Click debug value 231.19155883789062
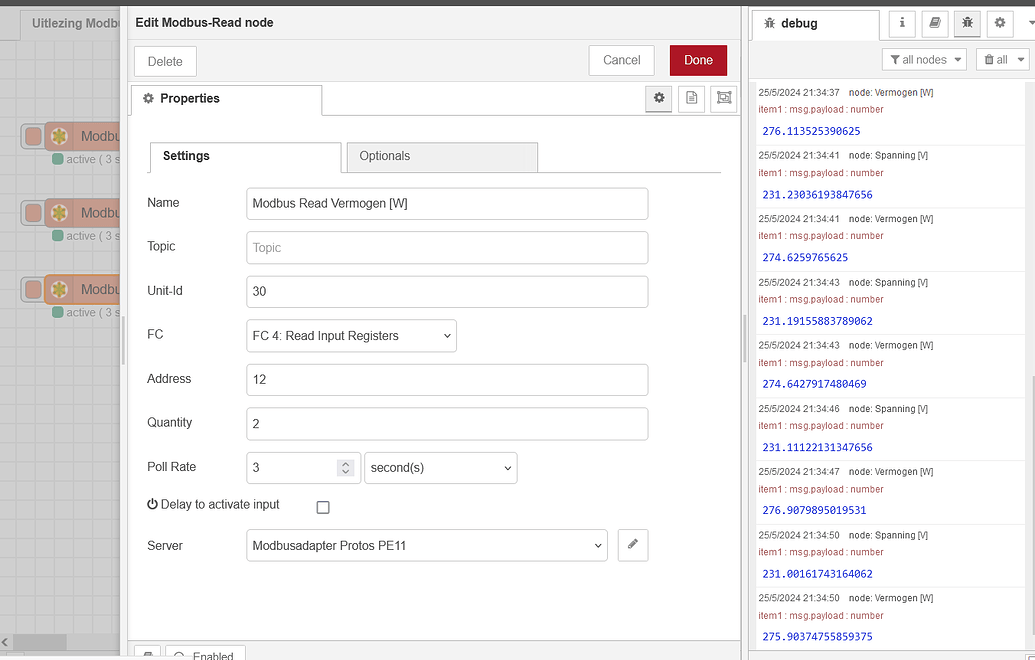This screenshot has height=660, width=1035. (x=817, y=321)
